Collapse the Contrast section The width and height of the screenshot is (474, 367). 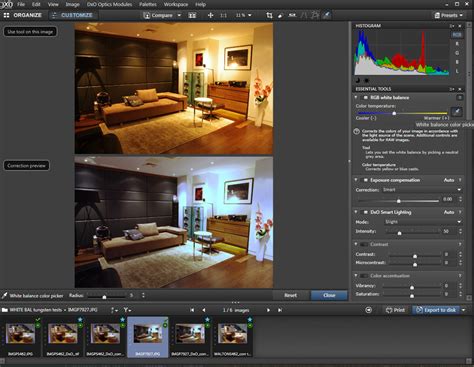[356, 244]
